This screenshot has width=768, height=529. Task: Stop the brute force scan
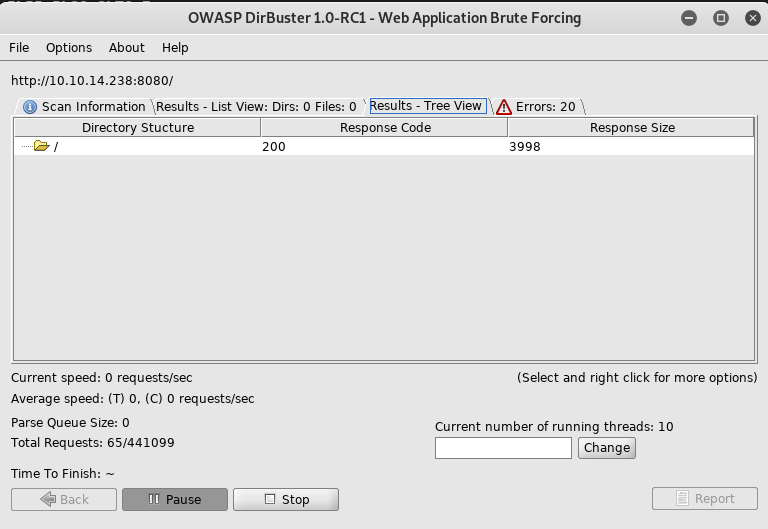(x=286, y=499)
